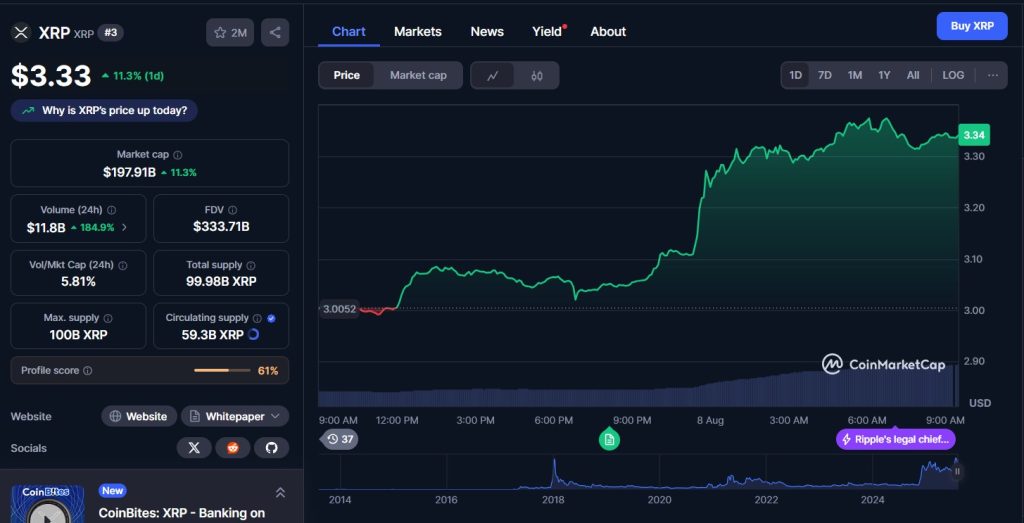Select the line chart type icon

493,75
